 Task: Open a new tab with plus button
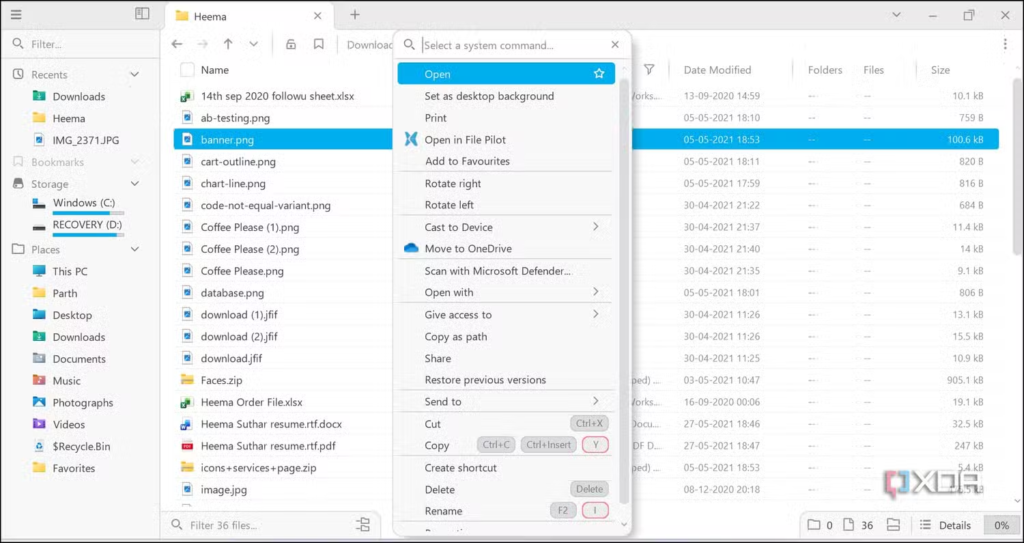(x=354, y=15)
